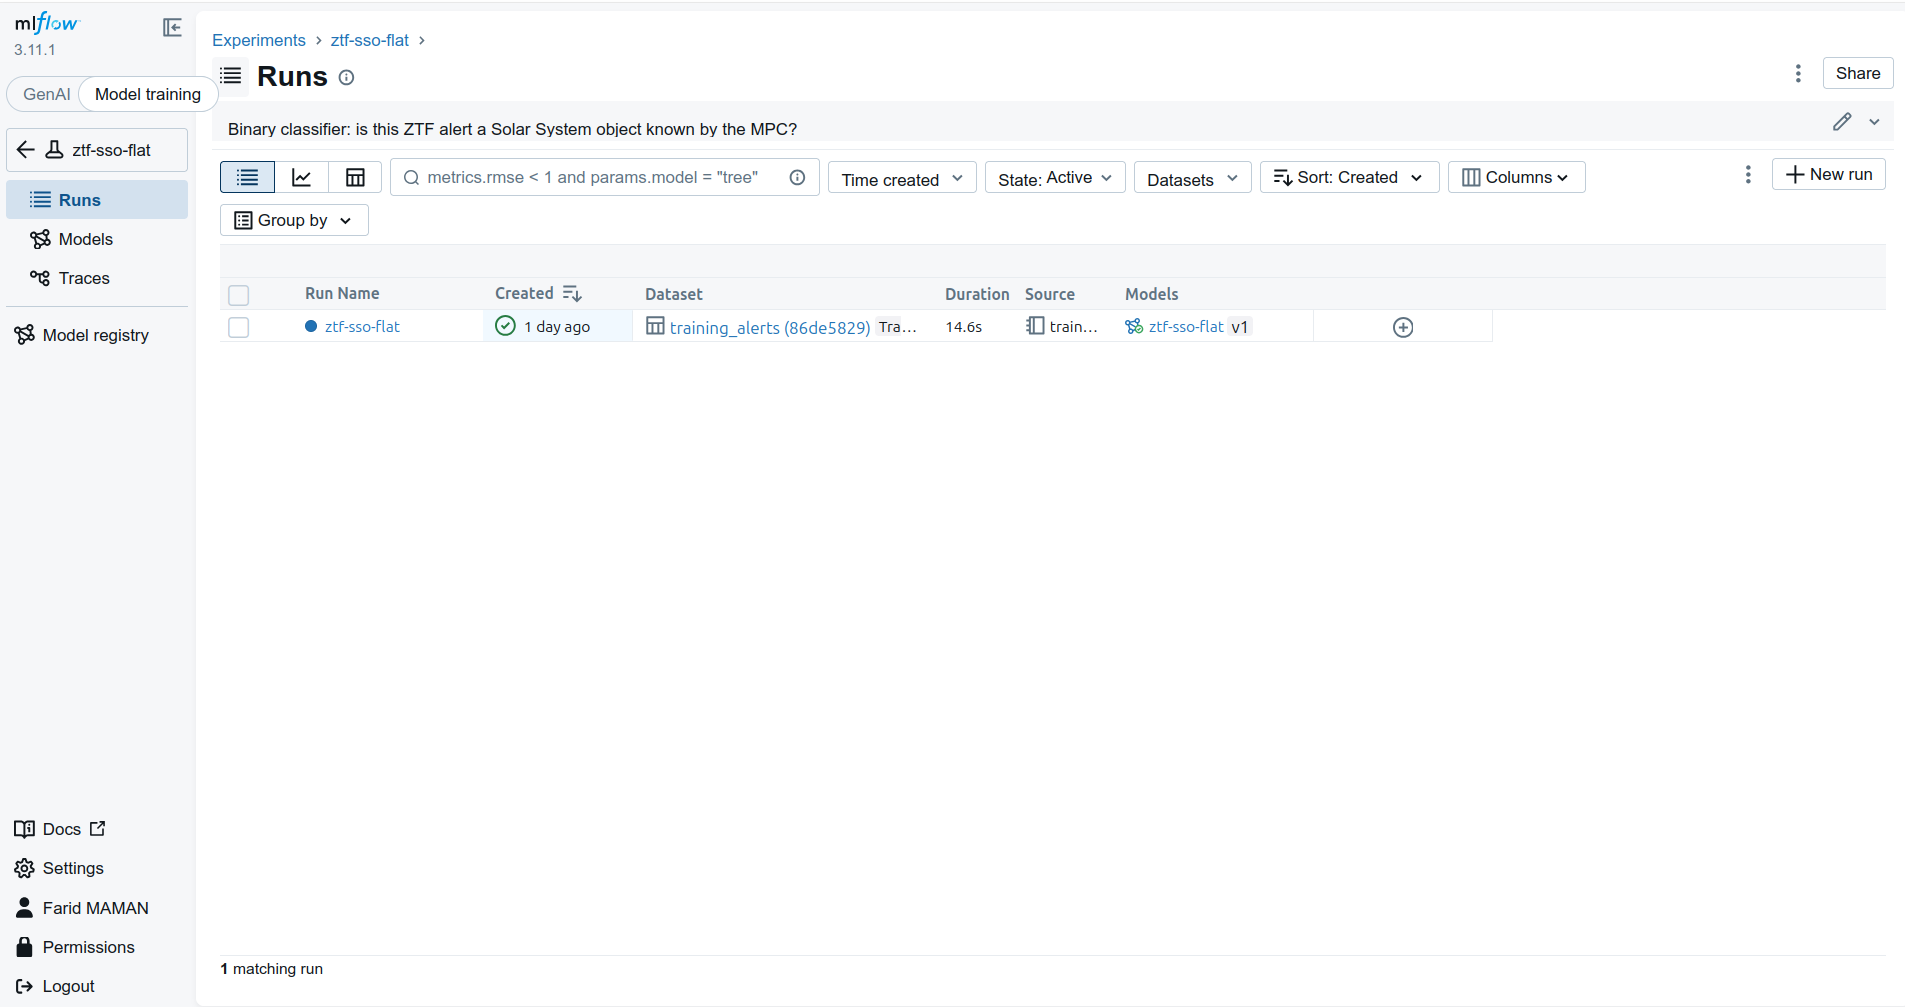This screenshot has width=1905, height=1007.
Task: Check the ztf-sso-flat run checkbox
Action: [x=238, y=327]
